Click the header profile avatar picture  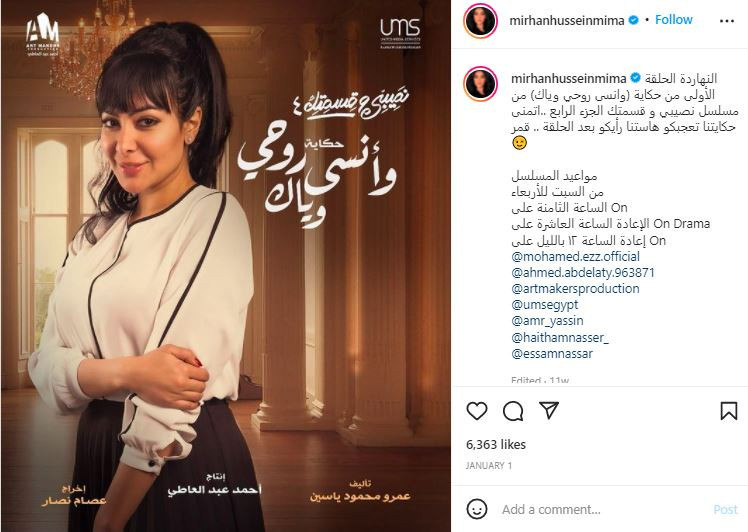click(480, 21)
